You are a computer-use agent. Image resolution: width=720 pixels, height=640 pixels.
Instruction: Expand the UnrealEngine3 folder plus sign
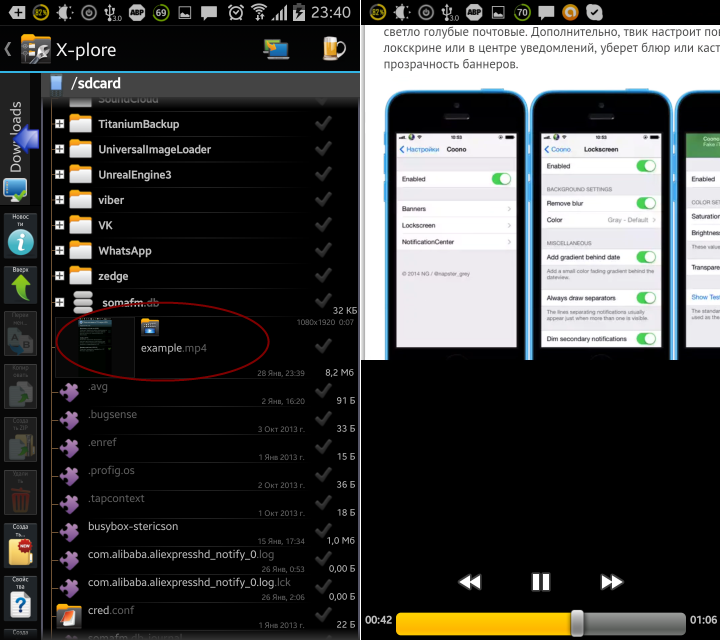coord(59,174)
